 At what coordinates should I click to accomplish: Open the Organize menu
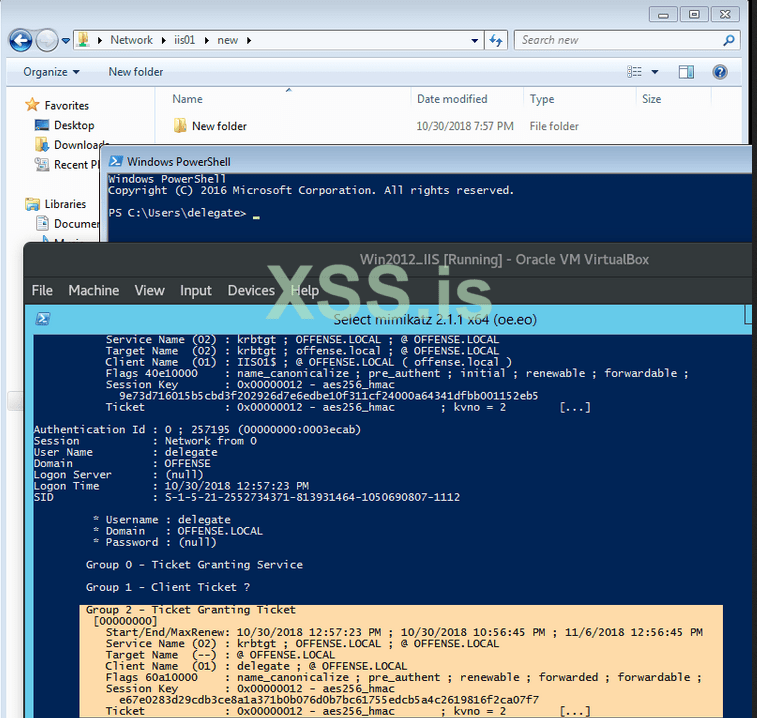coord(51,72)
